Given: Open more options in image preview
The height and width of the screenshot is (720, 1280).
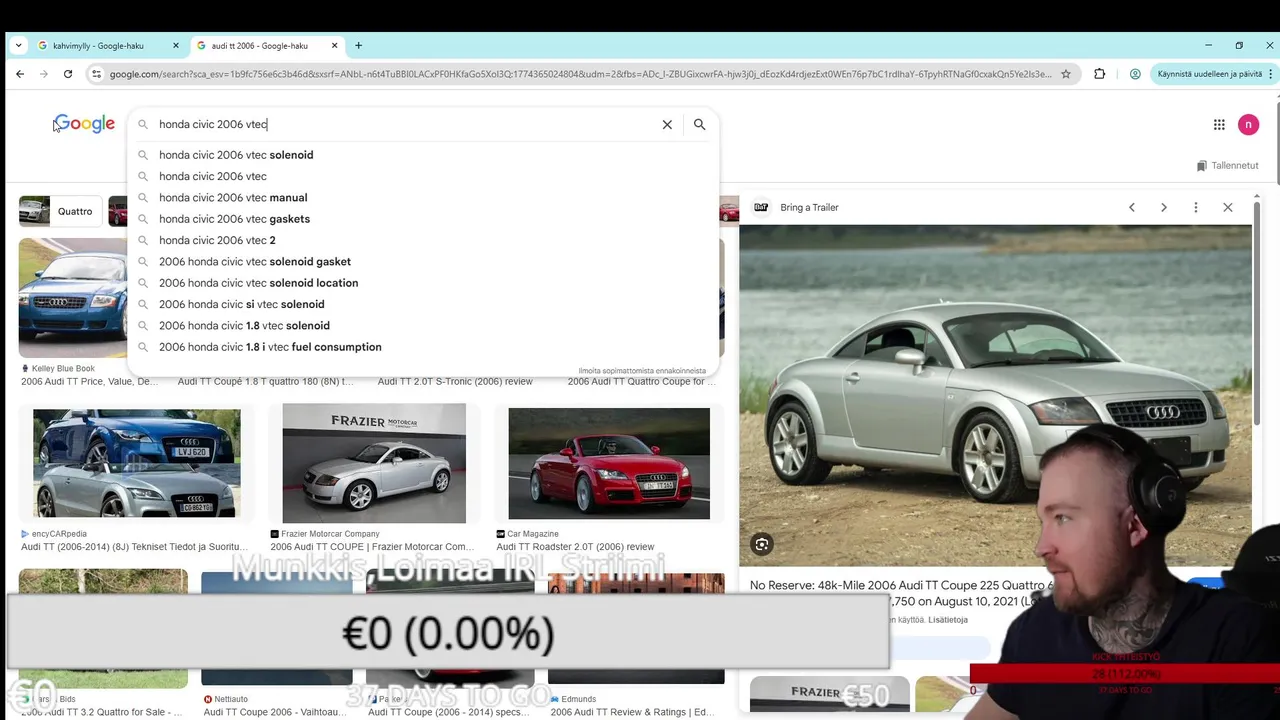Looking at the screenshot, I should coord(1196,207).
